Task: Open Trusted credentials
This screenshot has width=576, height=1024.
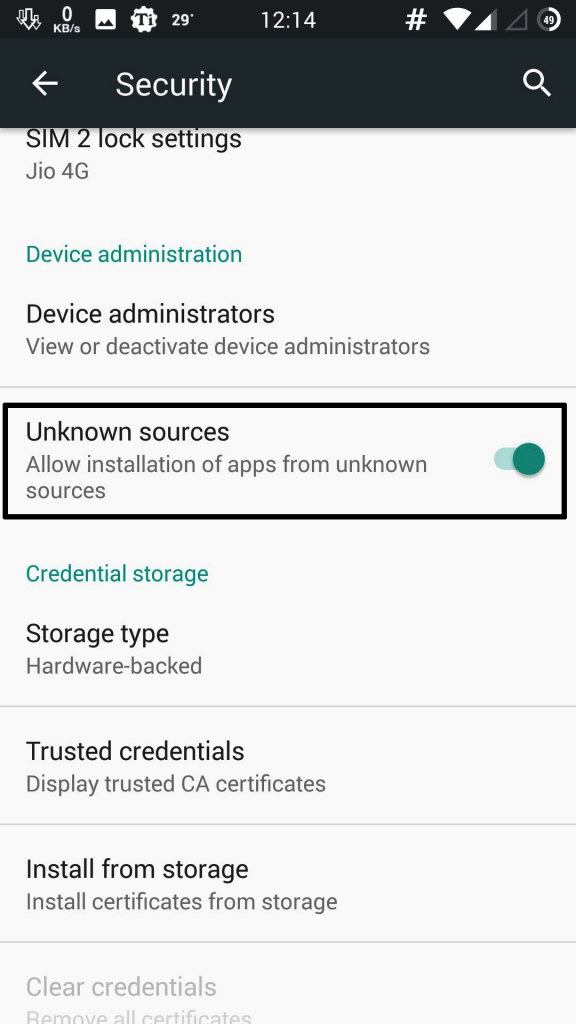Action: (x=288, y=765)
